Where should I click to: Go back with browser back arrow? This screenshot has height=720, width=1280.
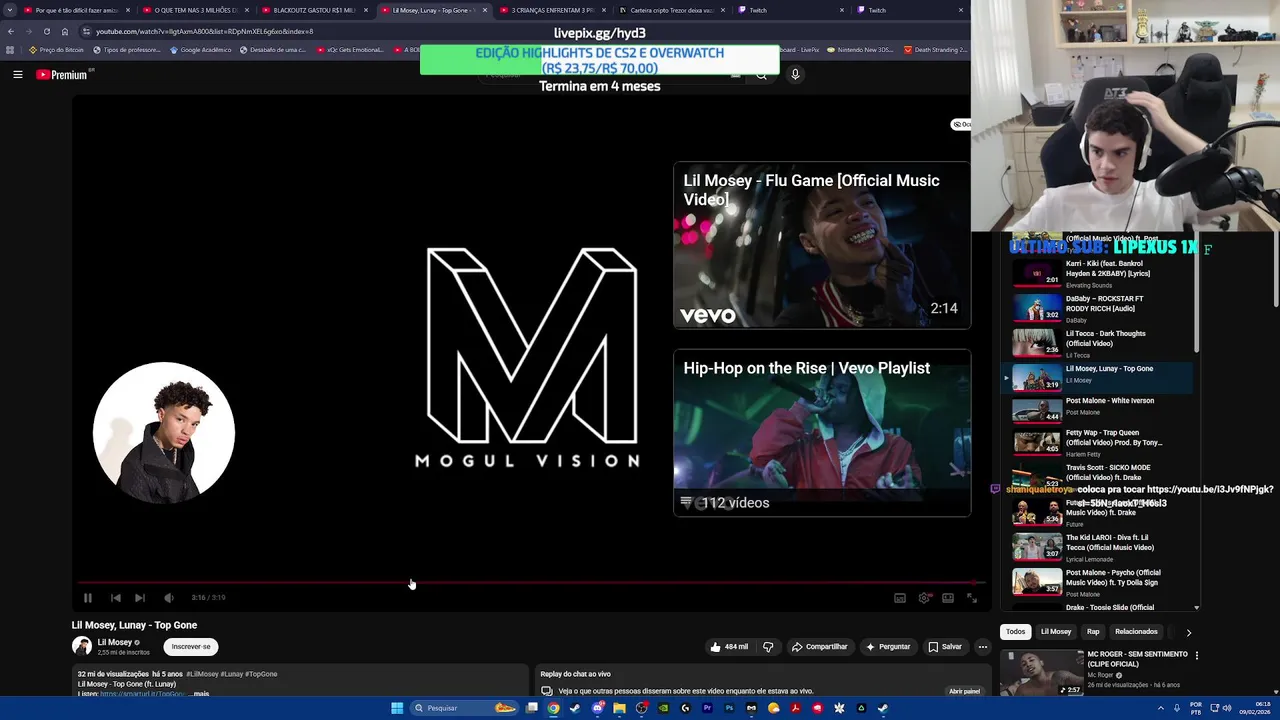[x=10, y=31]
